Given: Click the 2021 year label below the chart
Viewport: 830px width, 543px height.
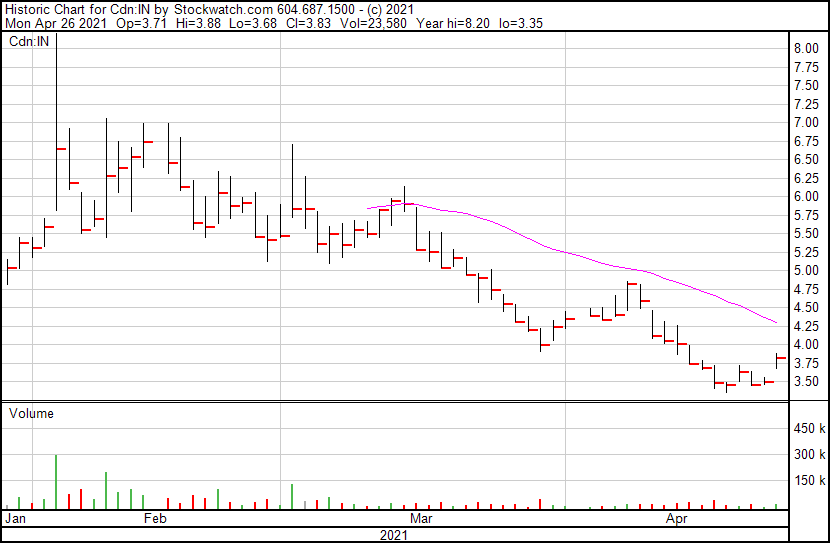Looking at the screenshot, I should [394, 535].
